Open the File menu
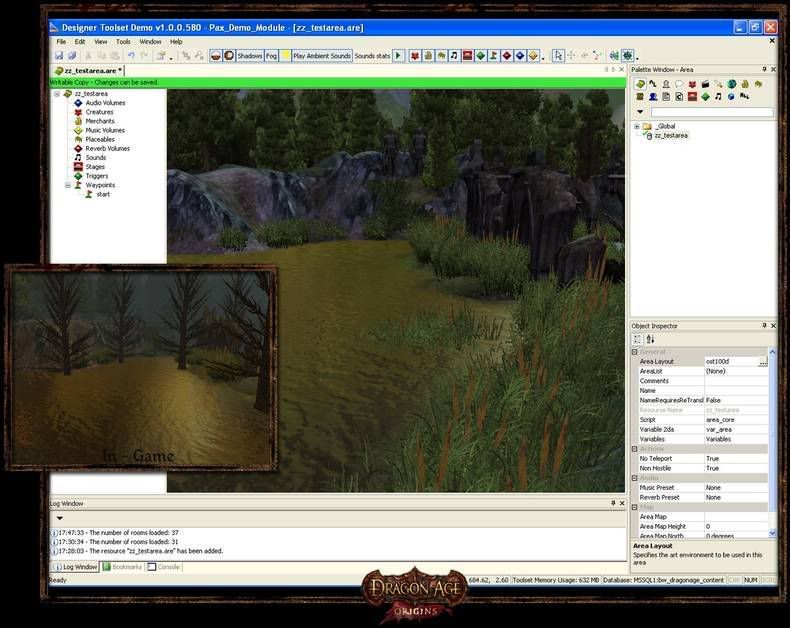 coord(61,42)
